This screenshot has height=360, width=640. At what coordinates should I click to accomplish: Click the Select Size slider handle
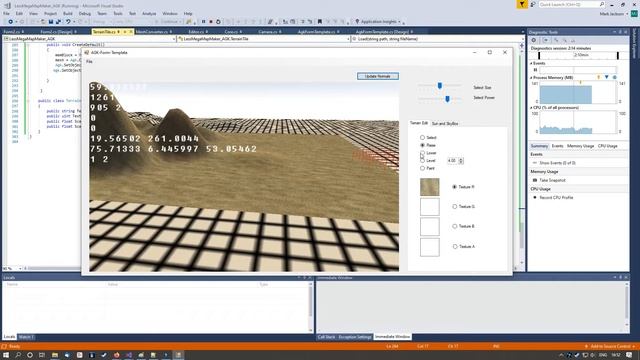click(x=440, y=86)
